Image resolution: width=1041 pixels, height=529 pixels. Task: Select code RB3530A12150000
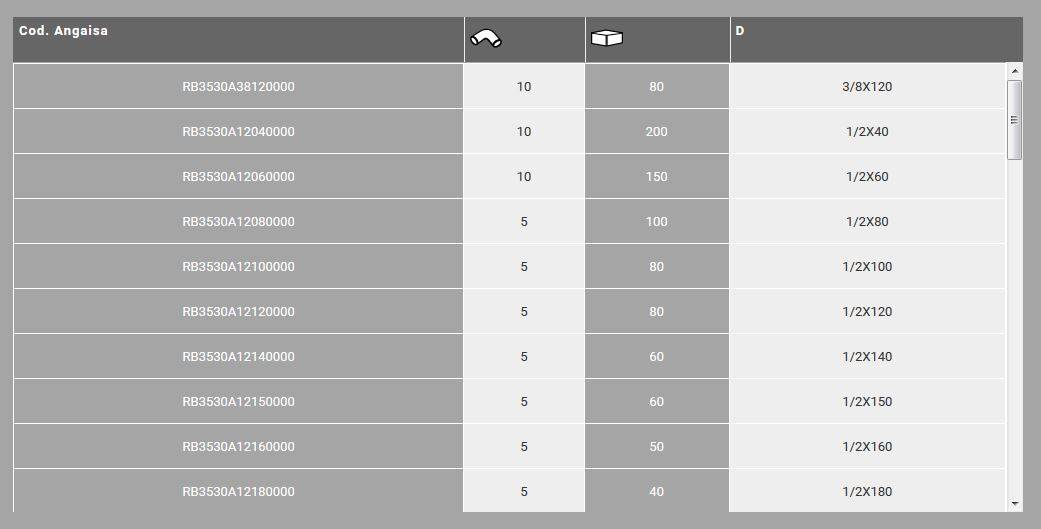pos(238,402)
